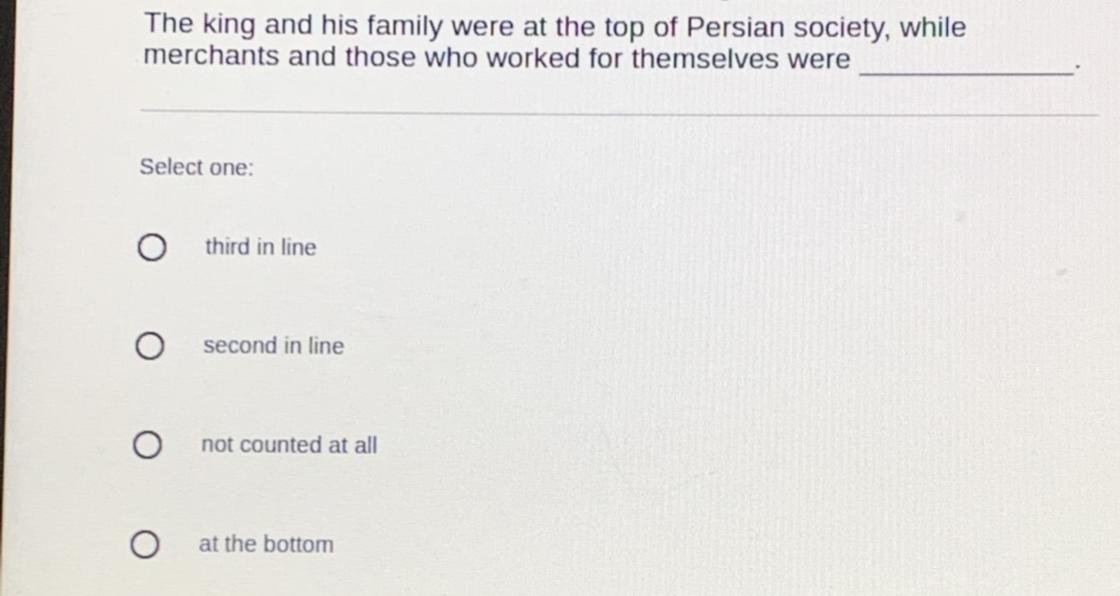Image resolution: width=1120 pixels, height=596 pixels.
Task: Click the word 'while' ending the first line
Action: pyautogui.click(x=933, y=27)
